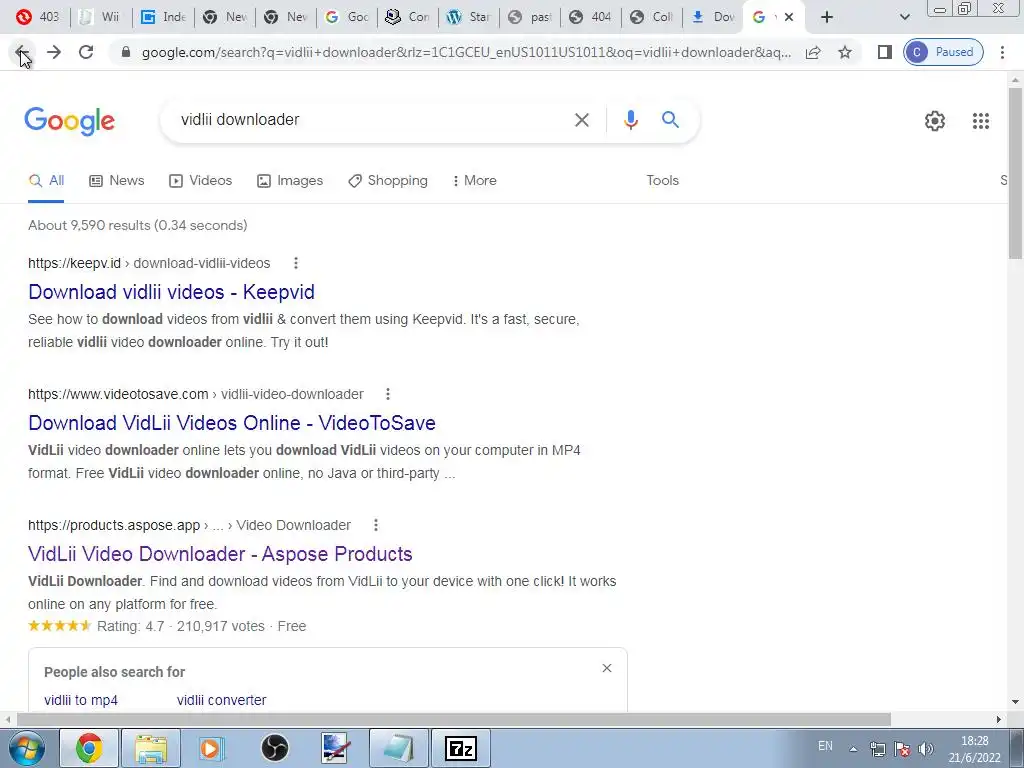Open the search Tools button
This screenshot has width=1024, height=768.
tap(662, 181)
